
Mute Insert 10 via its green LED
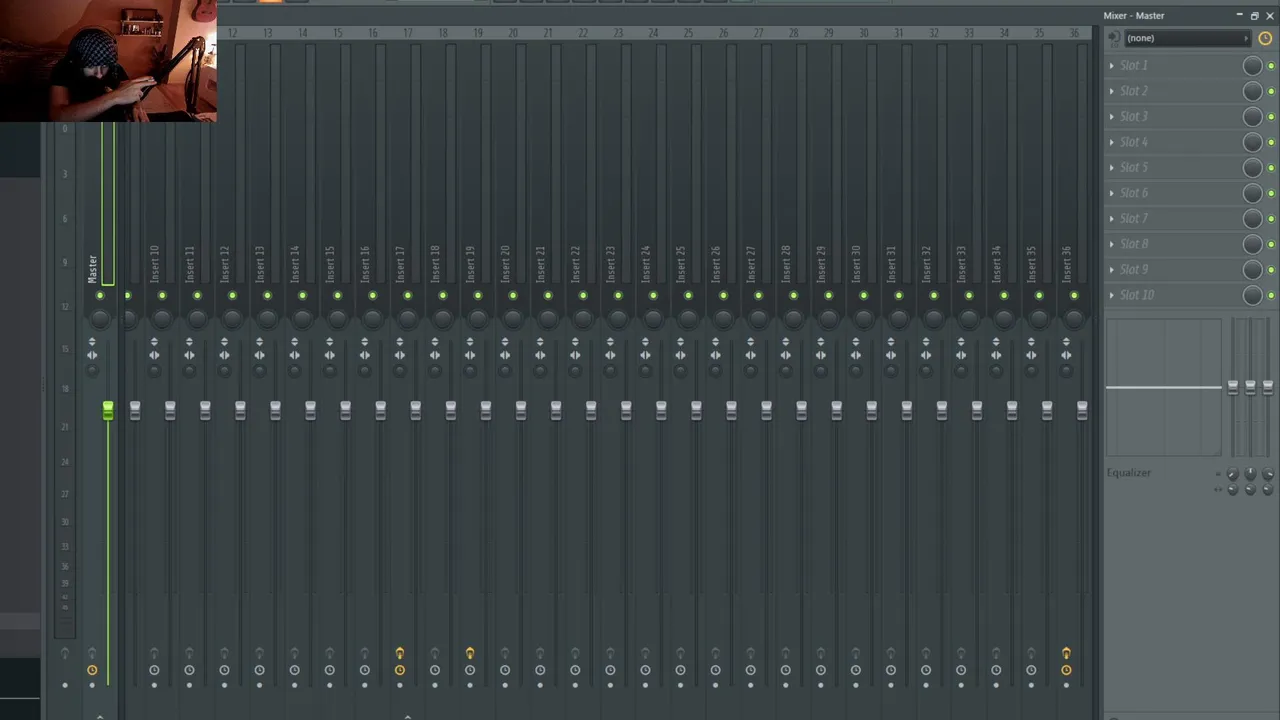click(162, 296)
